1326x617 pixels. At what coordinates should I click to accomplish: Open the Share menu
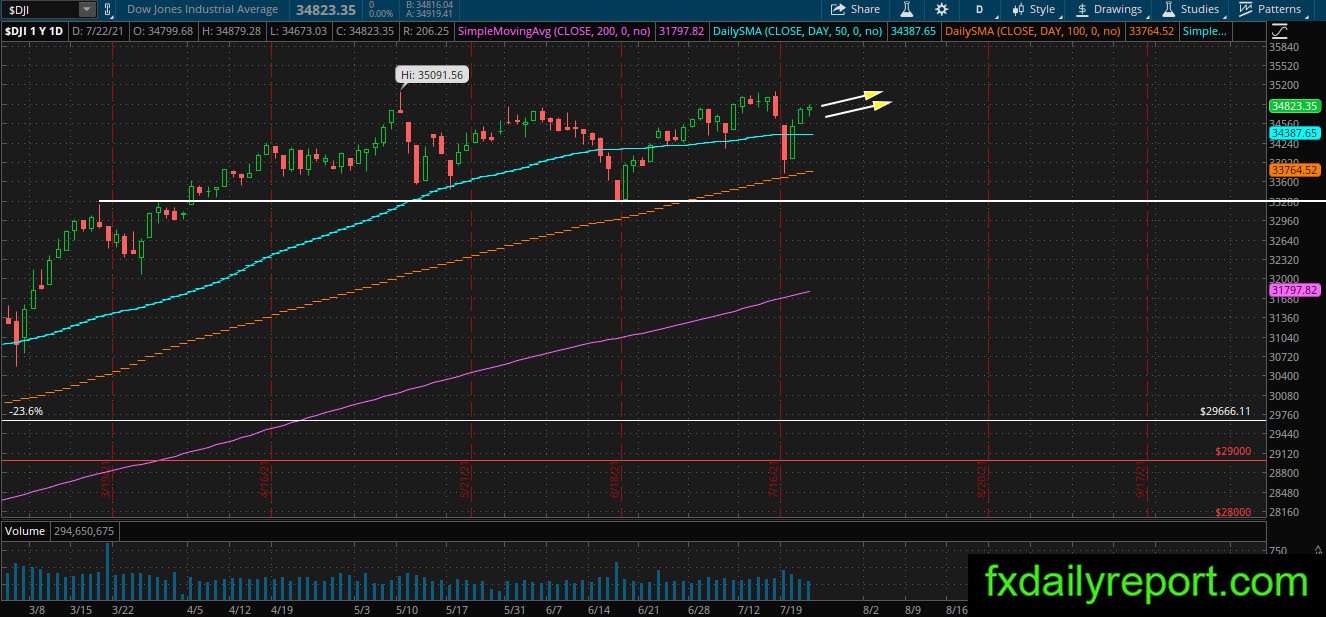tap(856, 9)
